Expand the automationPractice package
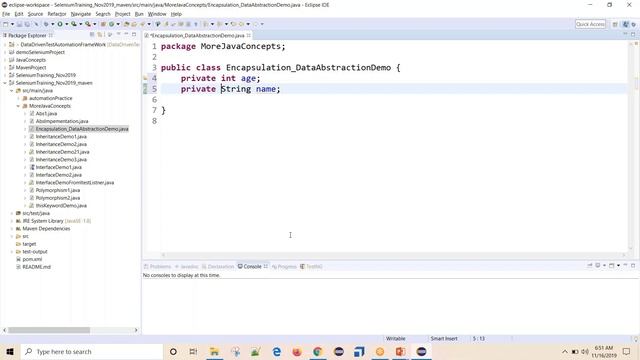The width and height of the screenshot is (640, 360). coord(18,98)
